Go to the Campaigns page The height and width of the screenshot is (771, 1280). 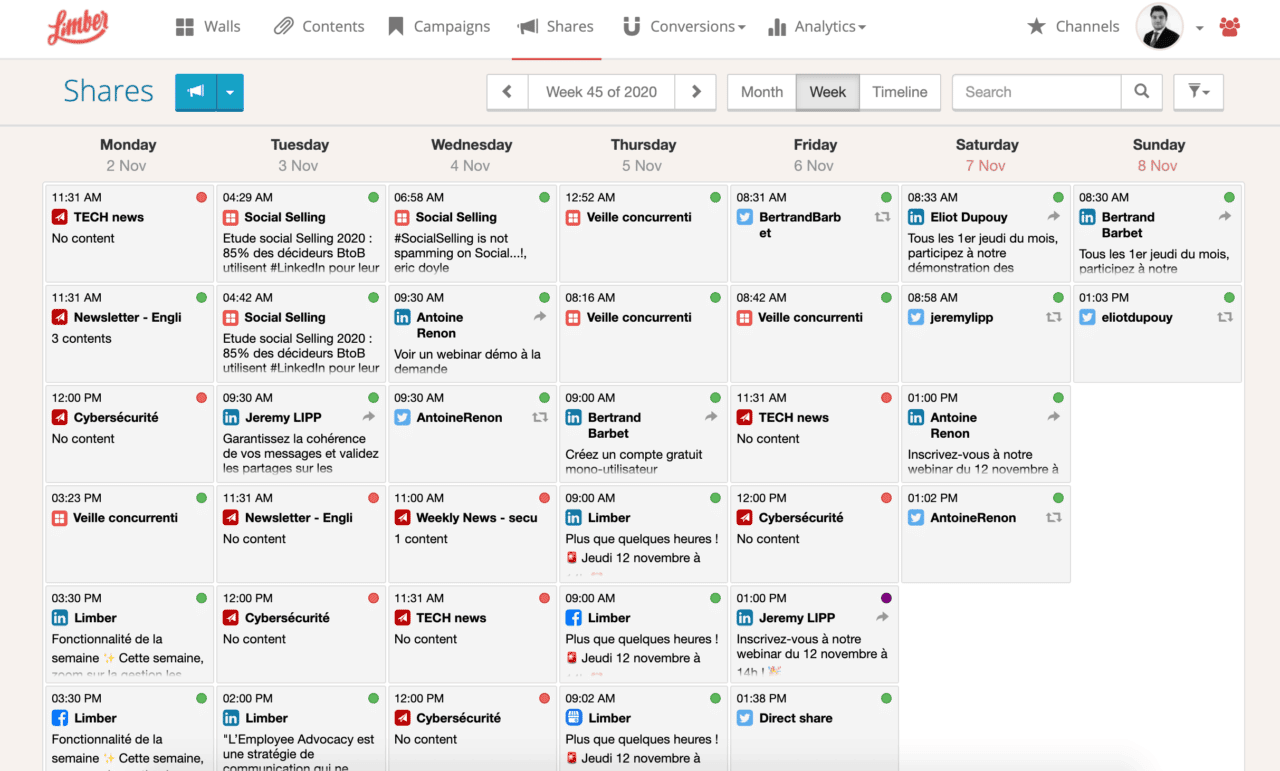[x=439, y=27]
